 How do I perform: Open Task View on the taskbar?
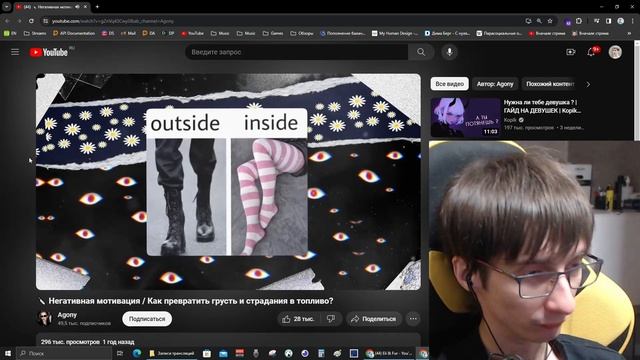click(120, 353)
